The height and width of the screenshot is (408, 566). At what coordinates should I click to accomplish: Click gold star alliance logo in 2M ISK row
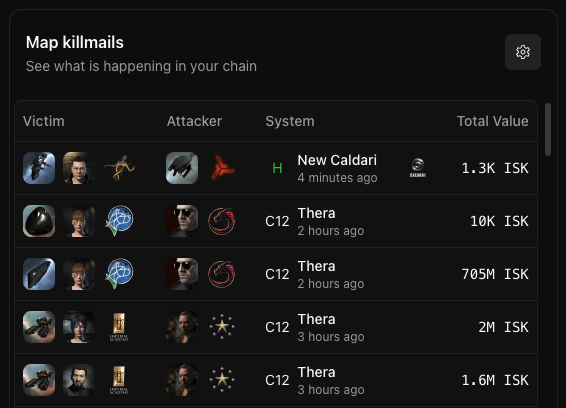tap(222, 327)
